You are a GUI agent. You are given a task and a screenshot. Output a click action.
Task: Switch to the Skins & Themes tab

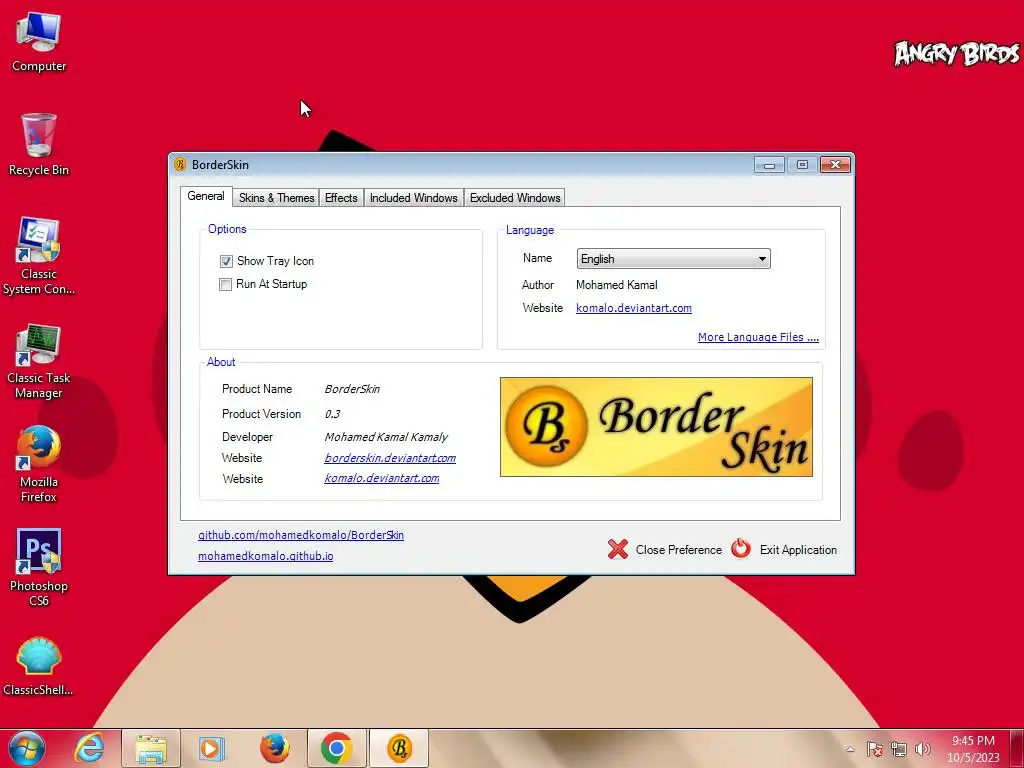point(276,198)
